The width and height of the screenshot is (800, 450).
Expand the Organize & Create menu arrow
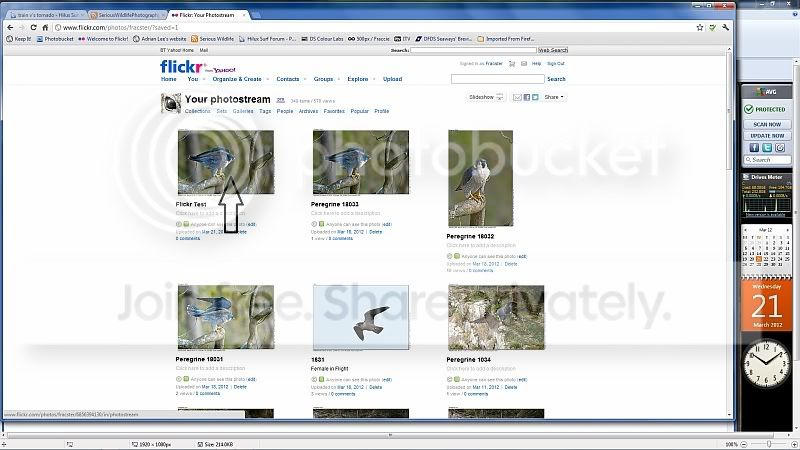[x=267, y=80]
